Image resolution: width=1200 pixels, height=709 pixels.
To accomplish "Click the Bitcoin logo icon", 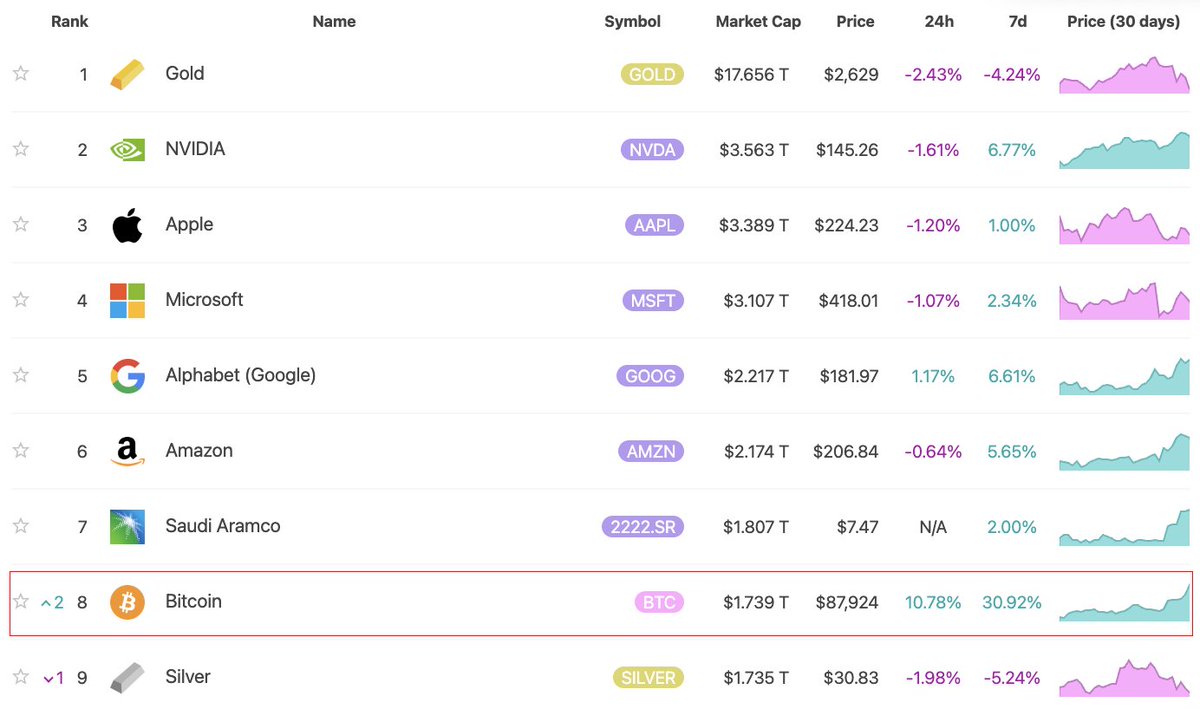I will pos(127,602).
